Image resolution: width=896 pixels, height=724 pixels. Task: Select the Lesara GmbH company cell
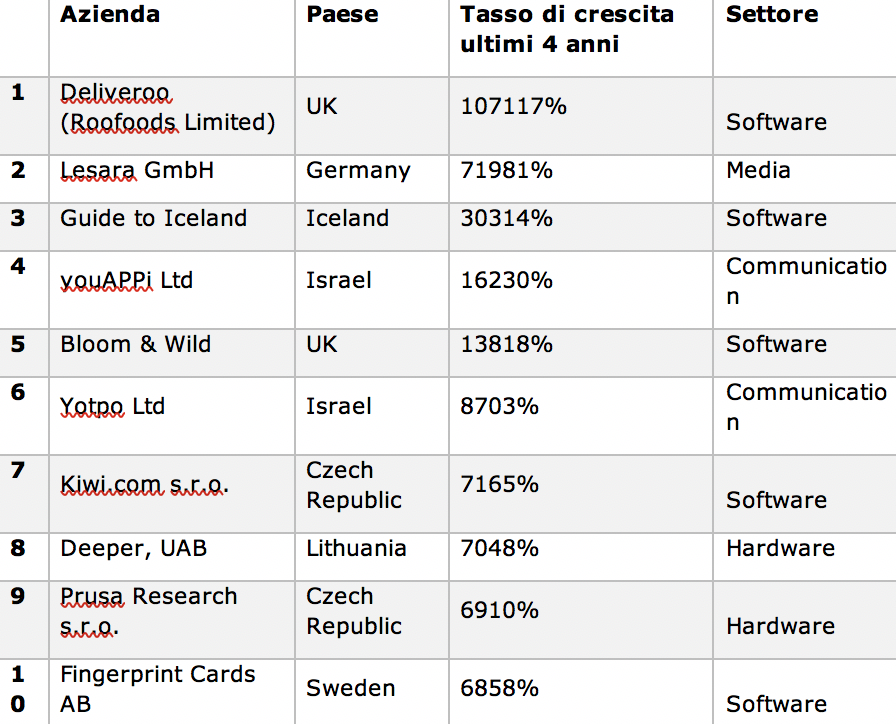(137, 171)
